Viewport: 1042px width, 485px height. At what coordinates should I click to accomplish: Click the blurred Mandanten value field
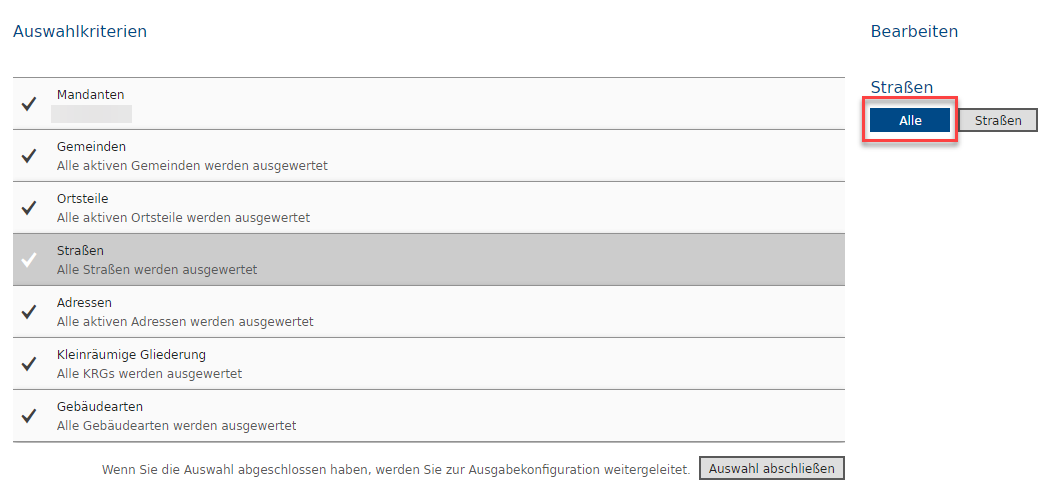[93, 113]
